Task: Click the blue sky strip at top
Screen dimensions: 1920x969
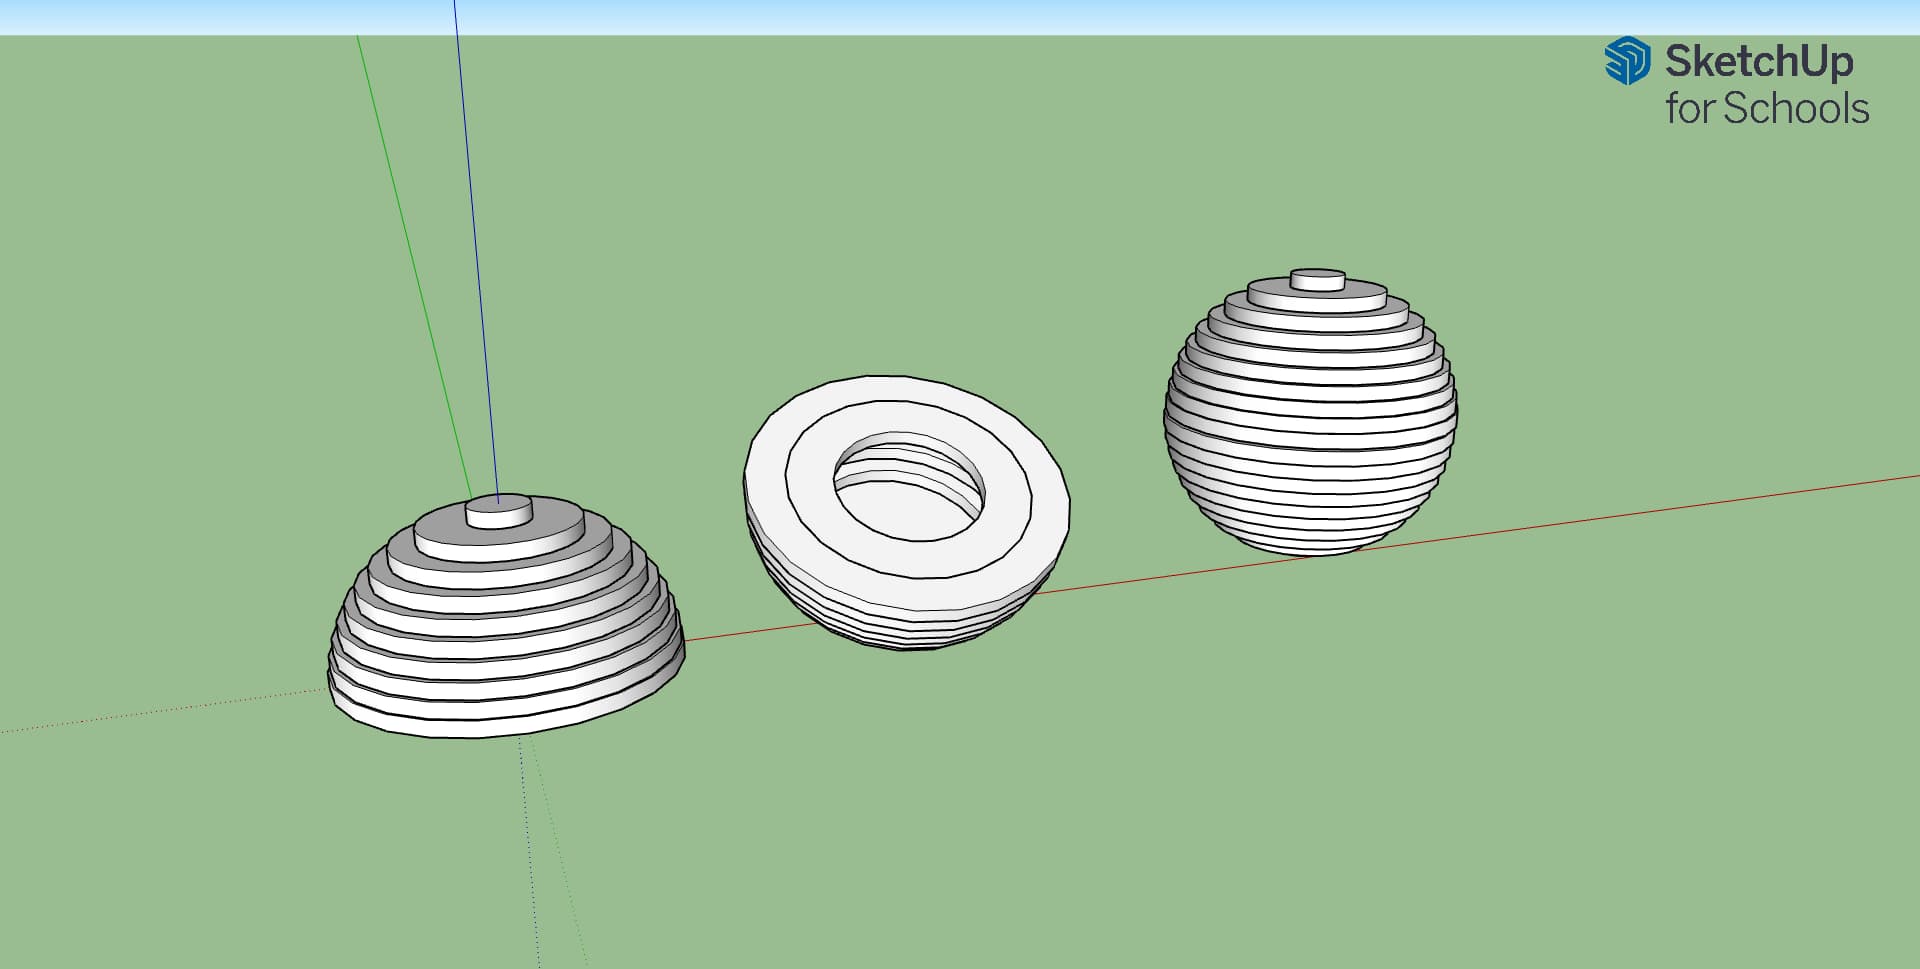Action: click(x=960, y=16)
